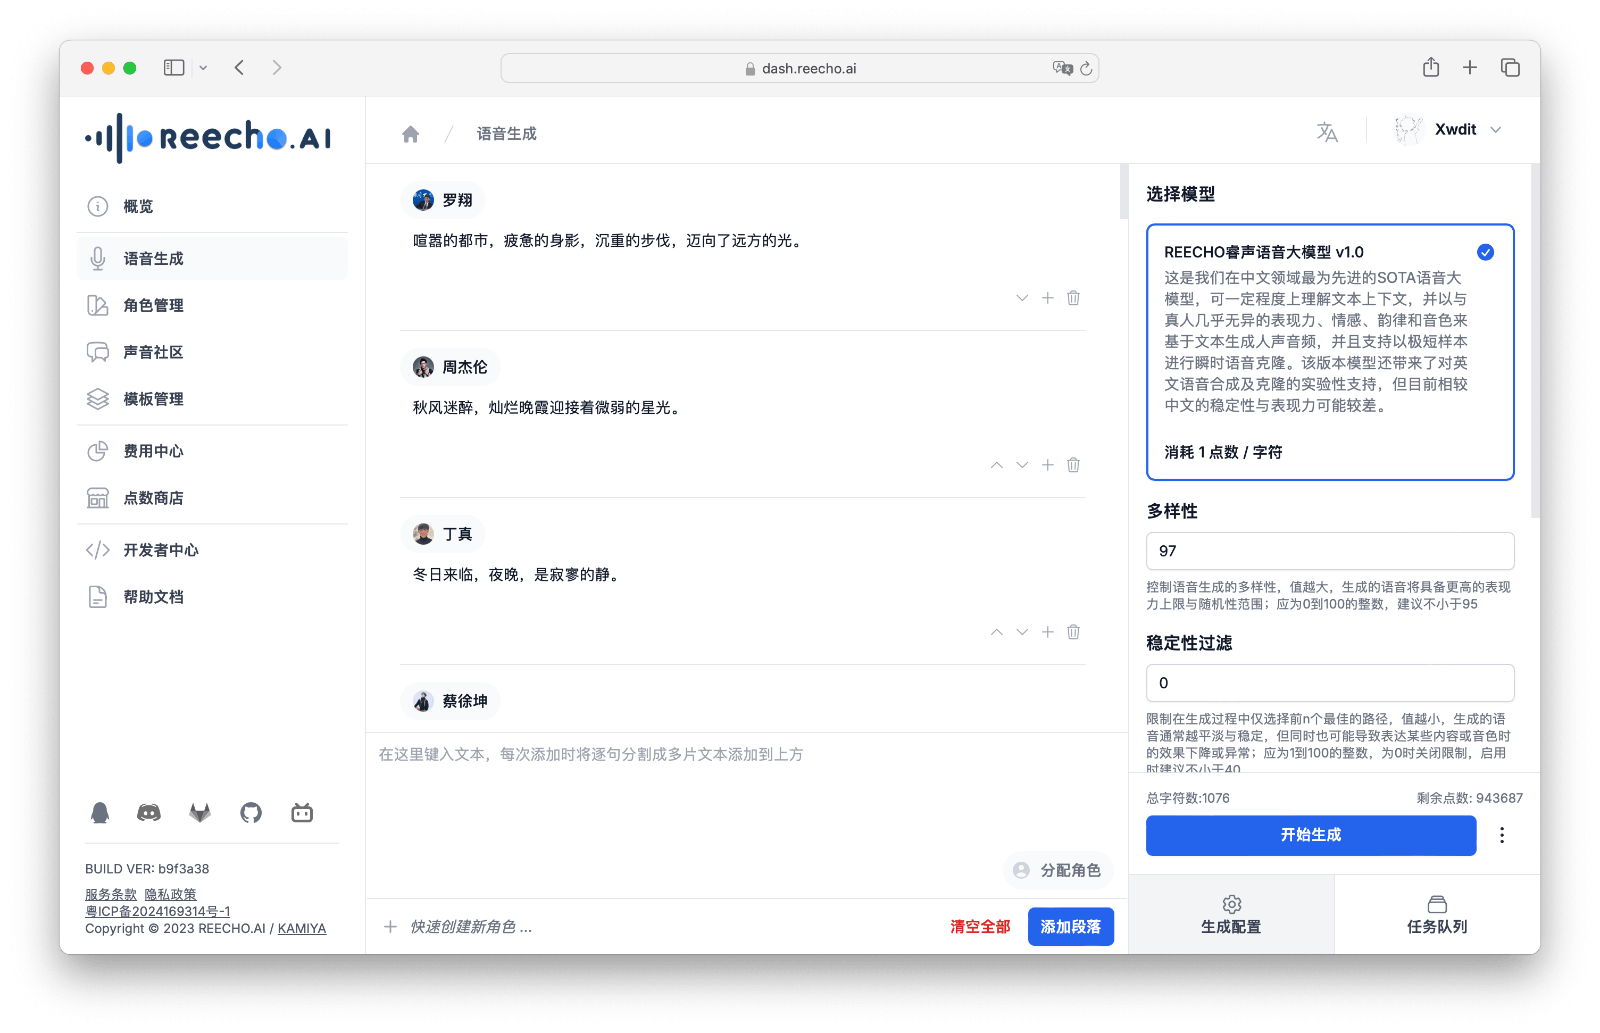The width and height of the screenshot is (1600, 1033).
Task: Select the 生成配置 configuration tab
Action: coord(1231,913)
